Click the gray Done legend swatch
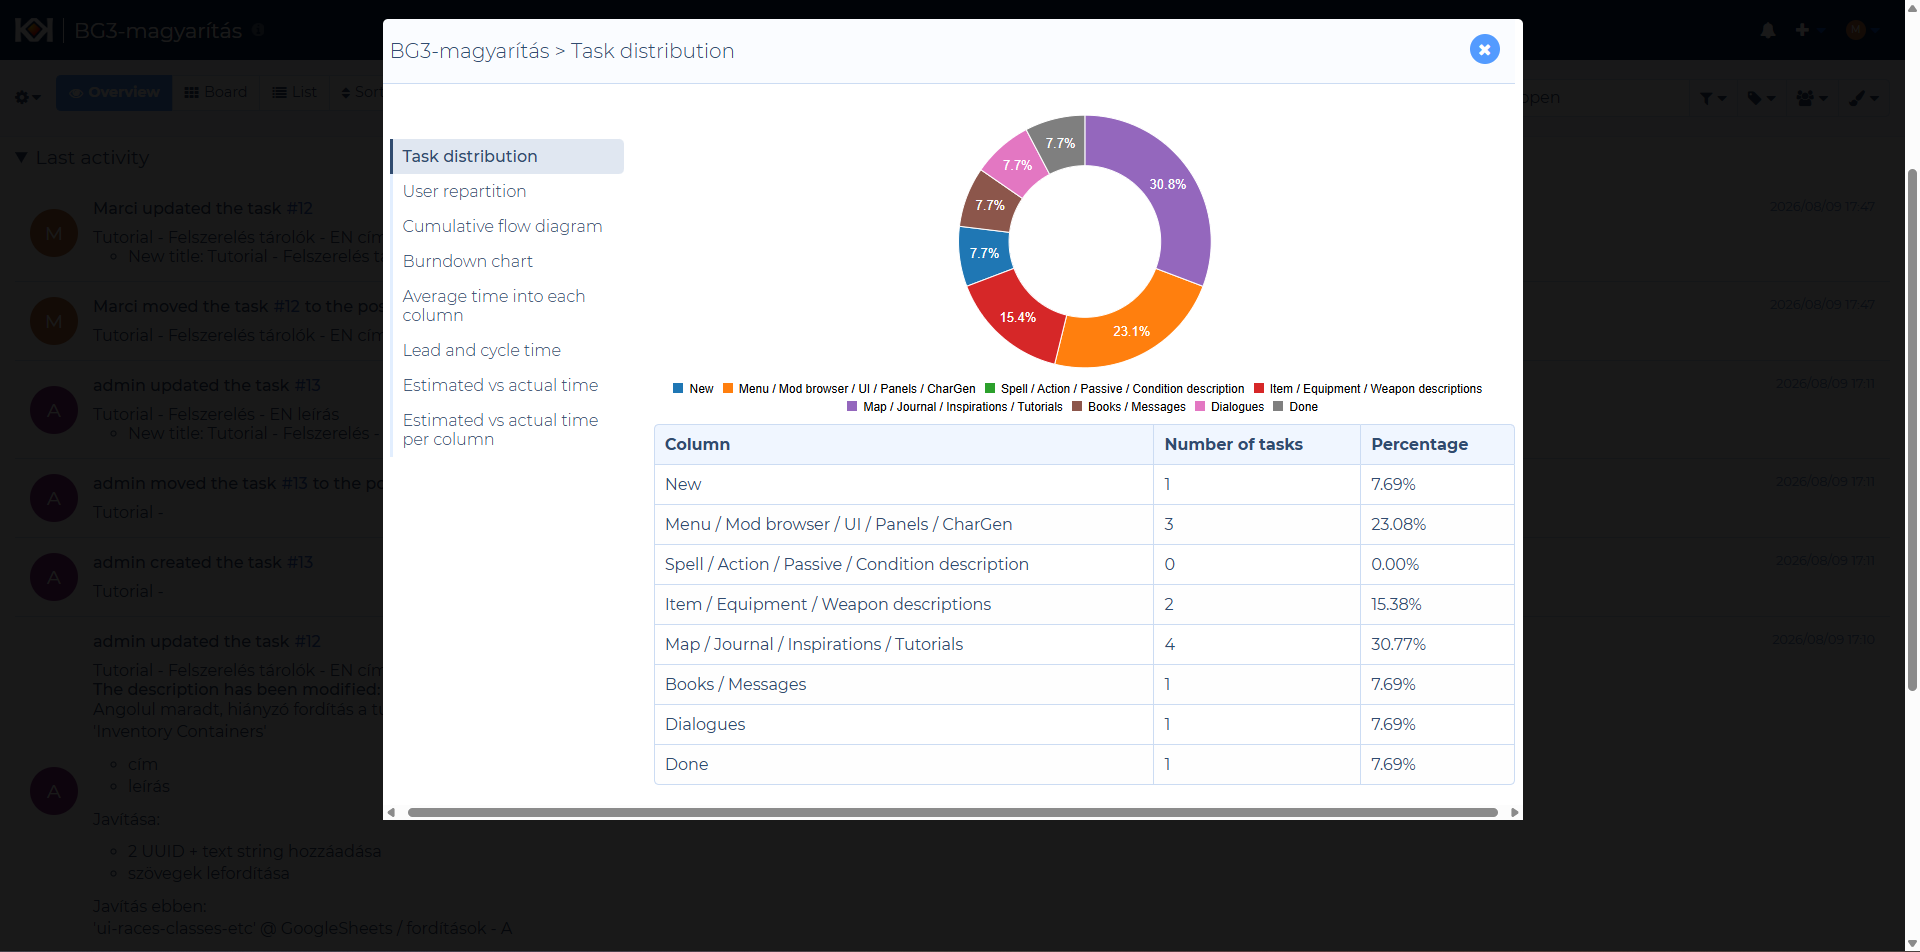The height and width of the screenshot is (952, 1920). [1278, 407]
